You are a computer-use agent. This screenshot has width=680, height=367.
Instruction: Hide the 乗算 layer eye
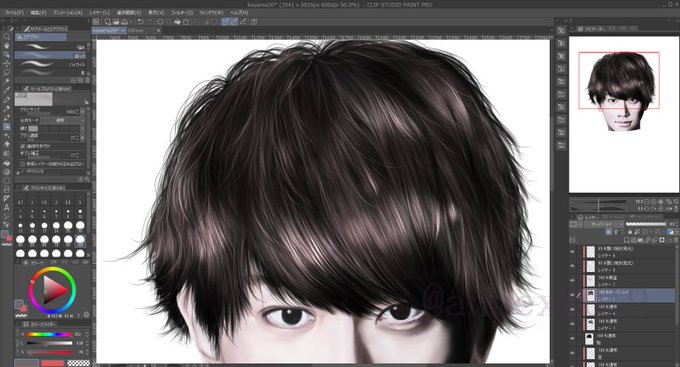tap(572, 281)
